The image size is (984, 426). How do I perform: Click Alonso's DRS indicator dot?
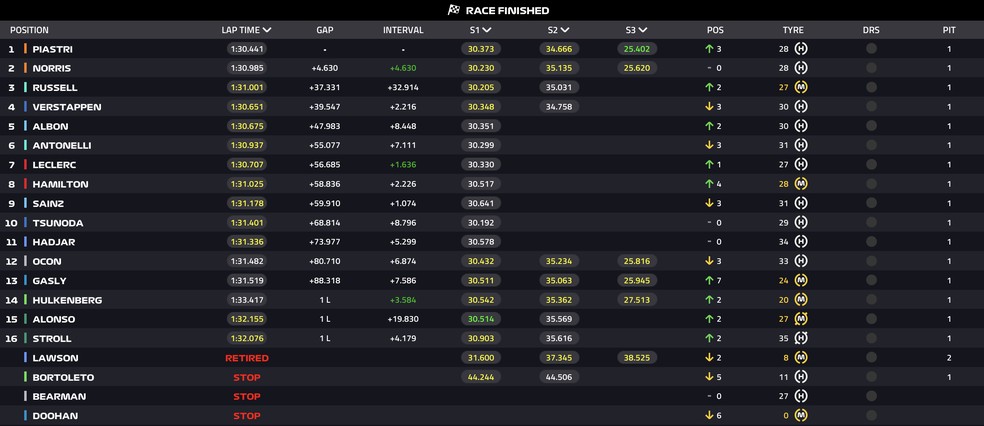871,319
